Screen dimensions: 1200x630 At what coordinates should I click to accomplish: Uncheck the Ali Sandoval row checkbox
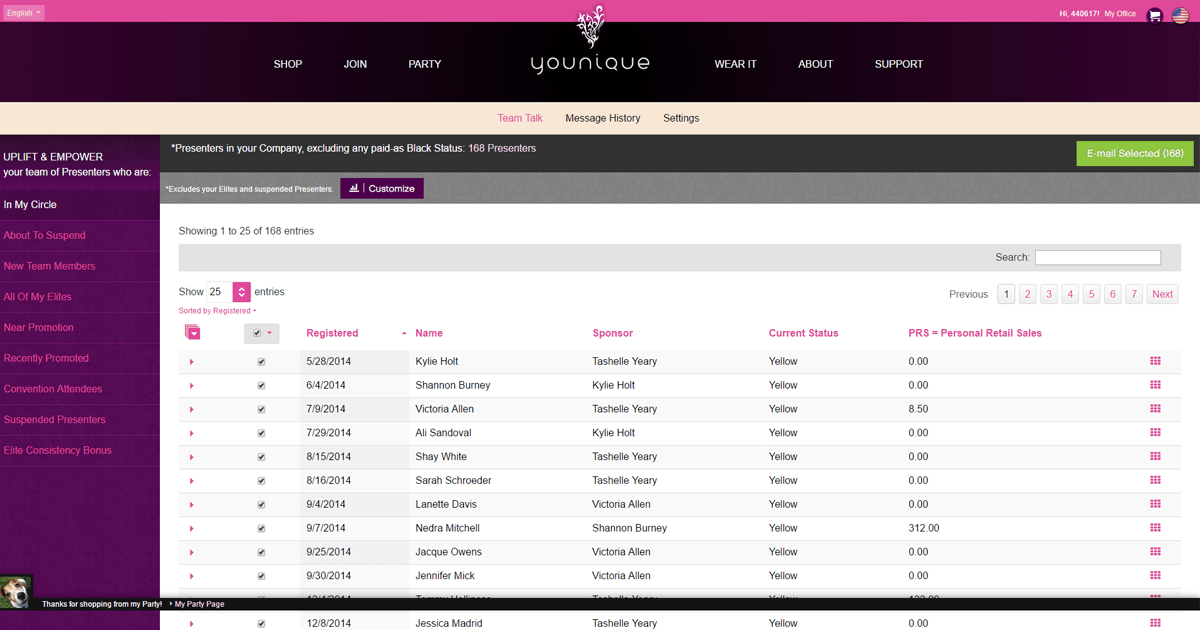click(x=261, y=433)
